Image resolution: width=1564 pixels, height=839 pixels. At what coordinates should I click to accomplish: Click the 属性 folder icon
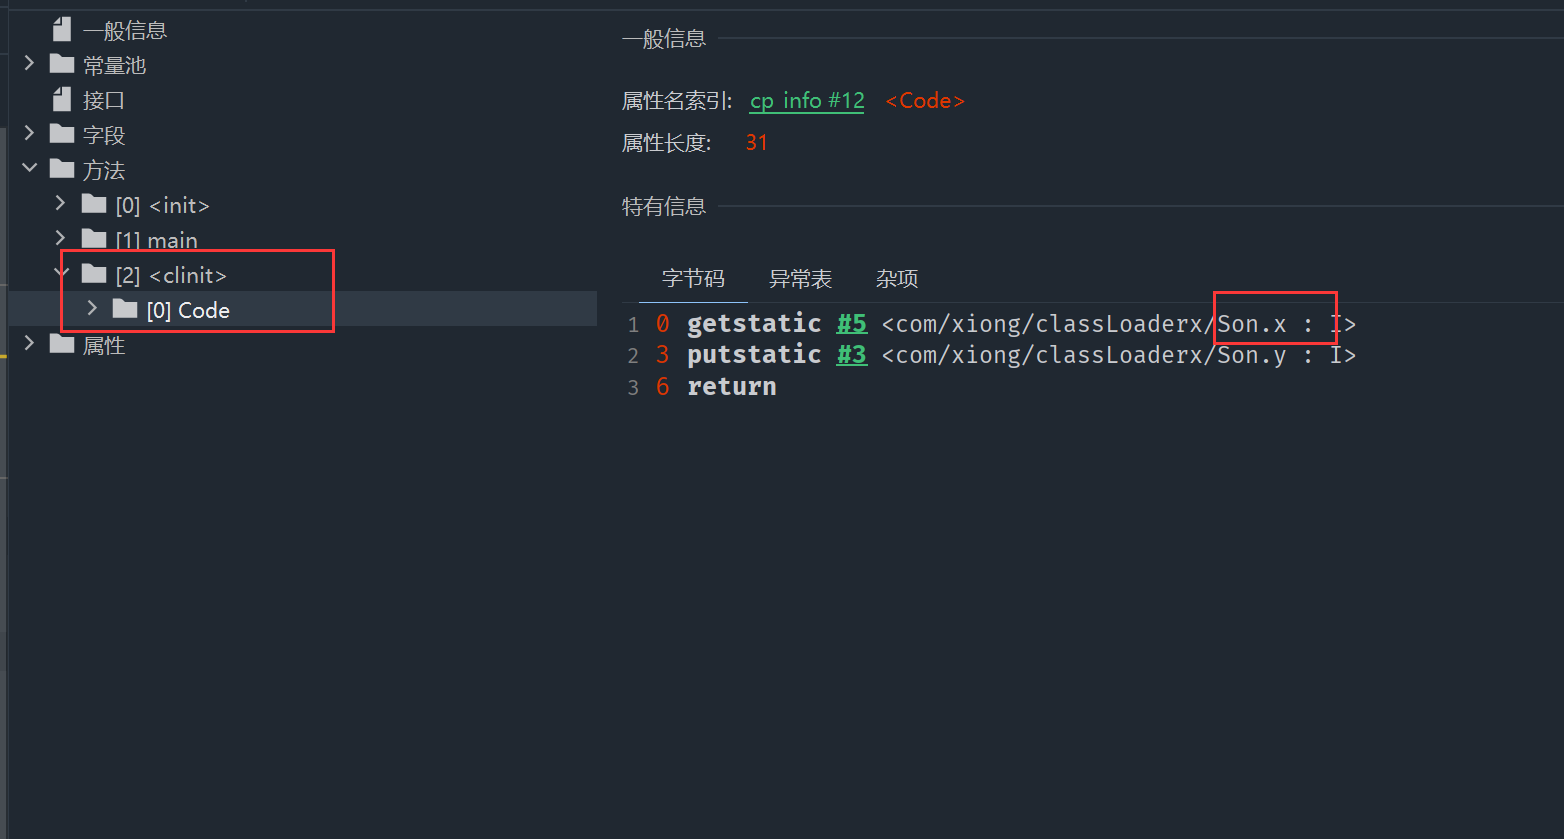62,345
